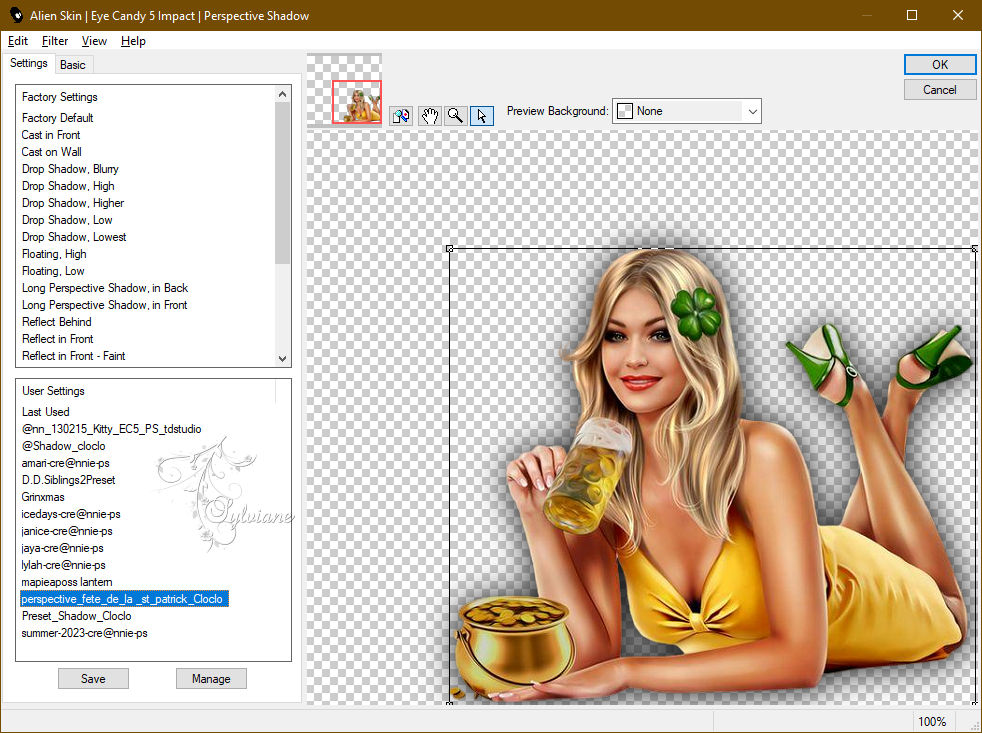Viewport: 982px width, 733px height.
Task: Select Drop Shadow, High preset
Action: point(68,185)
